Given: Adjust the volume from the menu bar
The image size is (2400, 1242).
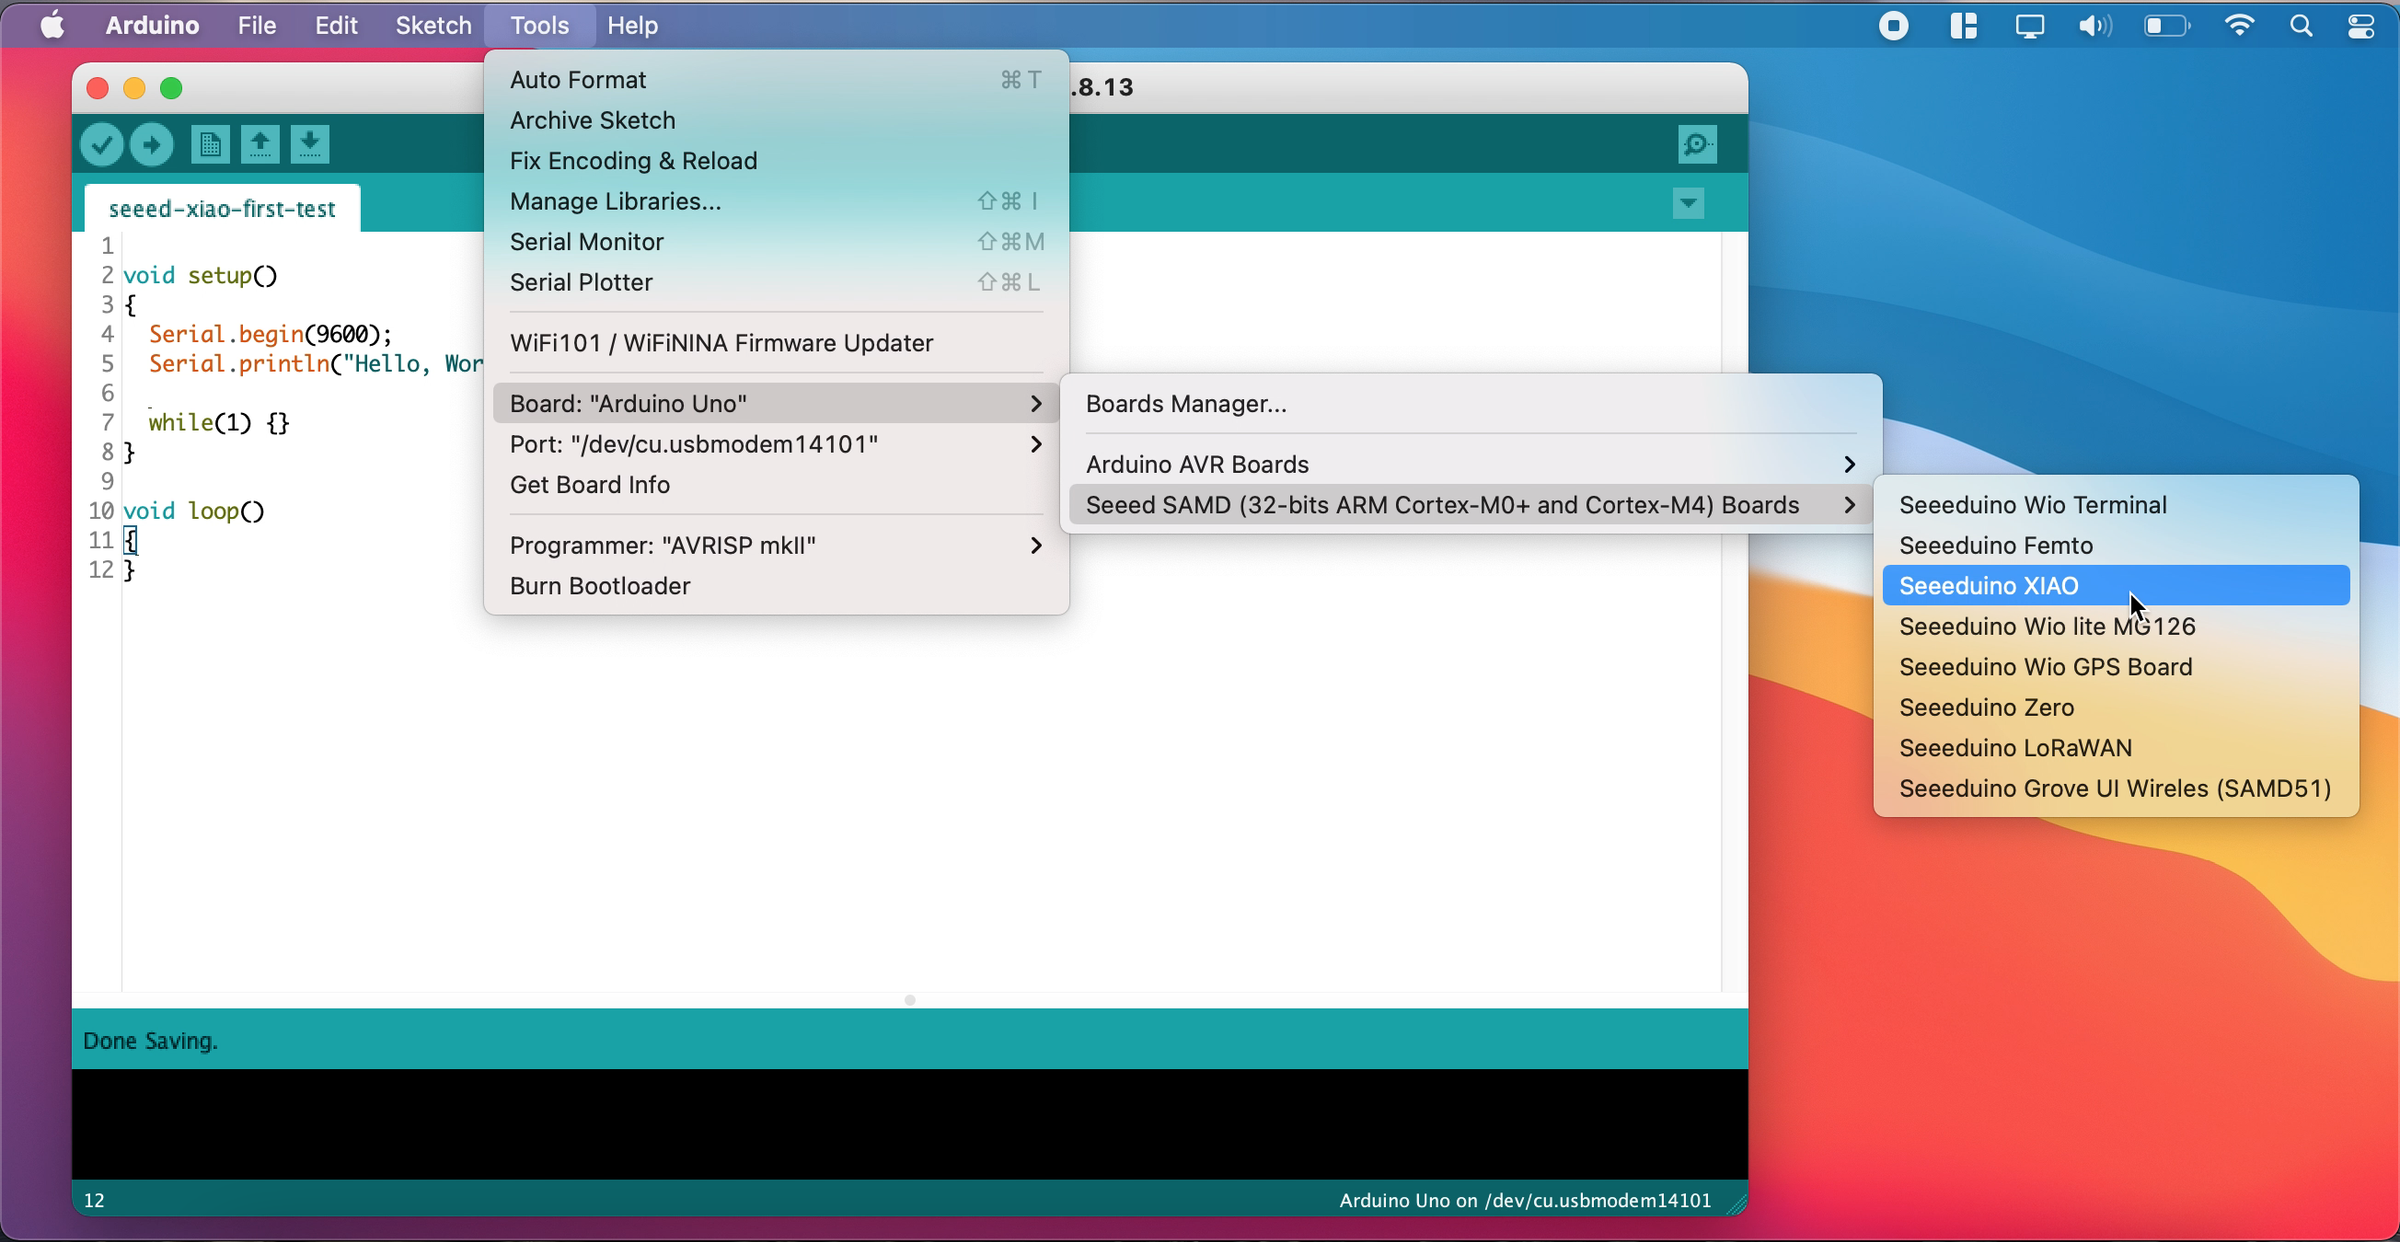Looking at the screenshot, I should click(x=2094, y=25).
